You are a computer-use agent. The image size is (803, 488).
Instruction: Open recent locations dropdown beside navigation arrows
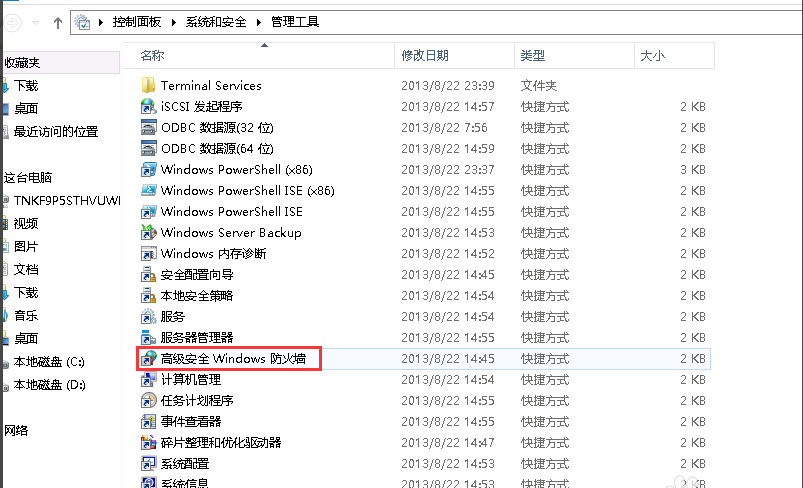click(x=35, y=21)
